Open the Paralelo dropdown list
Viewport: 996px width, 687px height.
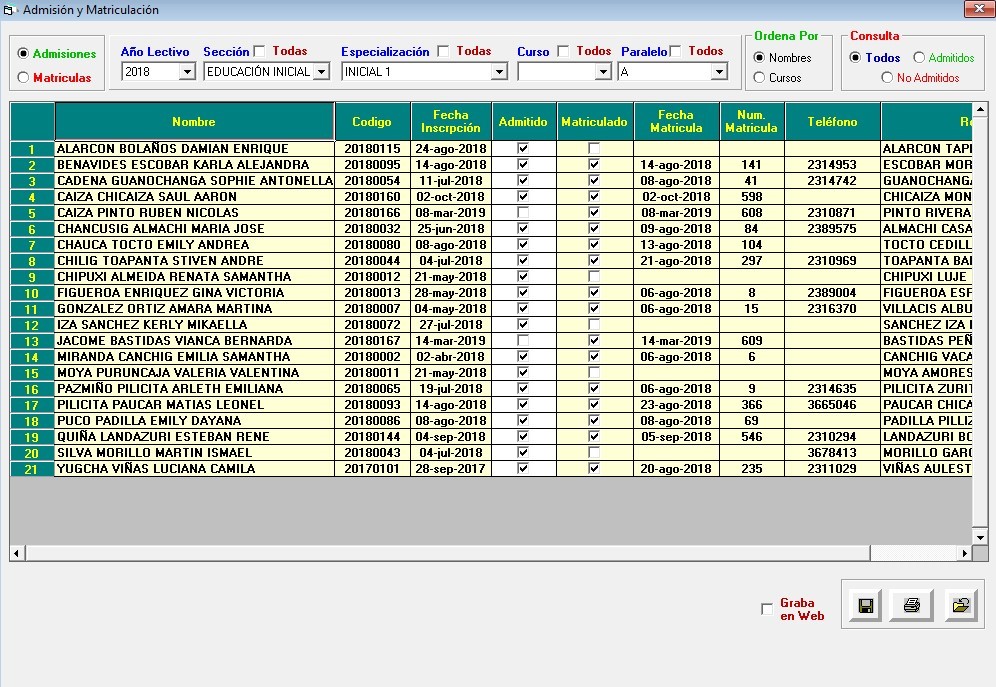(x=718, y=72)
